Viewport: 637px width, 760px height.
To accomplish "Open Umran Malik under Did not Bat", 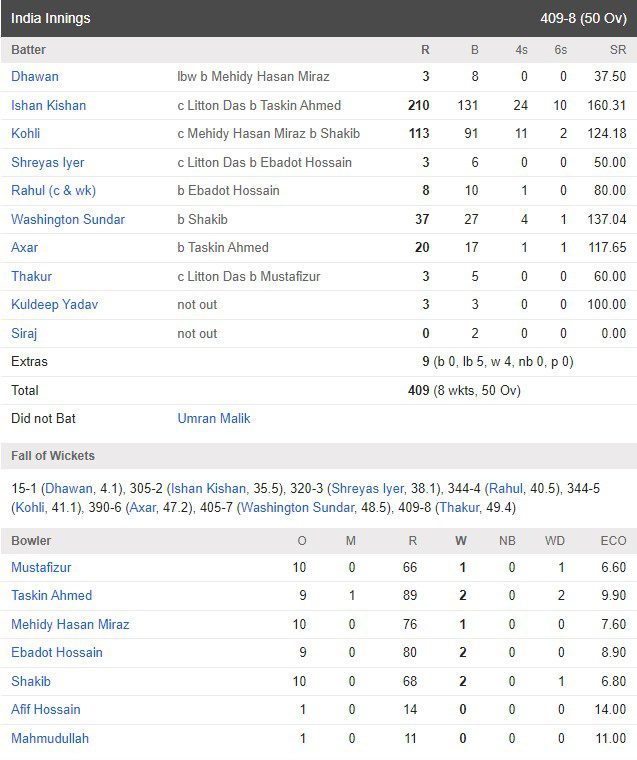I will pos(214,418).
